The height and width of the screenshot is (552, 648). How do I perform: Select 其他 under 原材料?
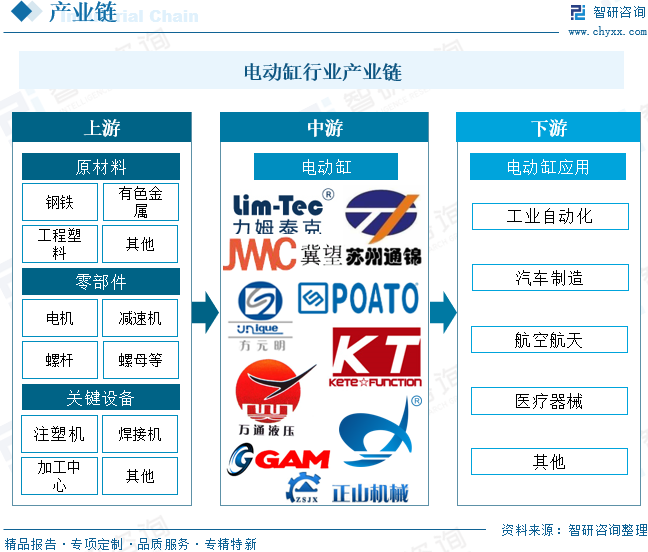pos(140,244)
